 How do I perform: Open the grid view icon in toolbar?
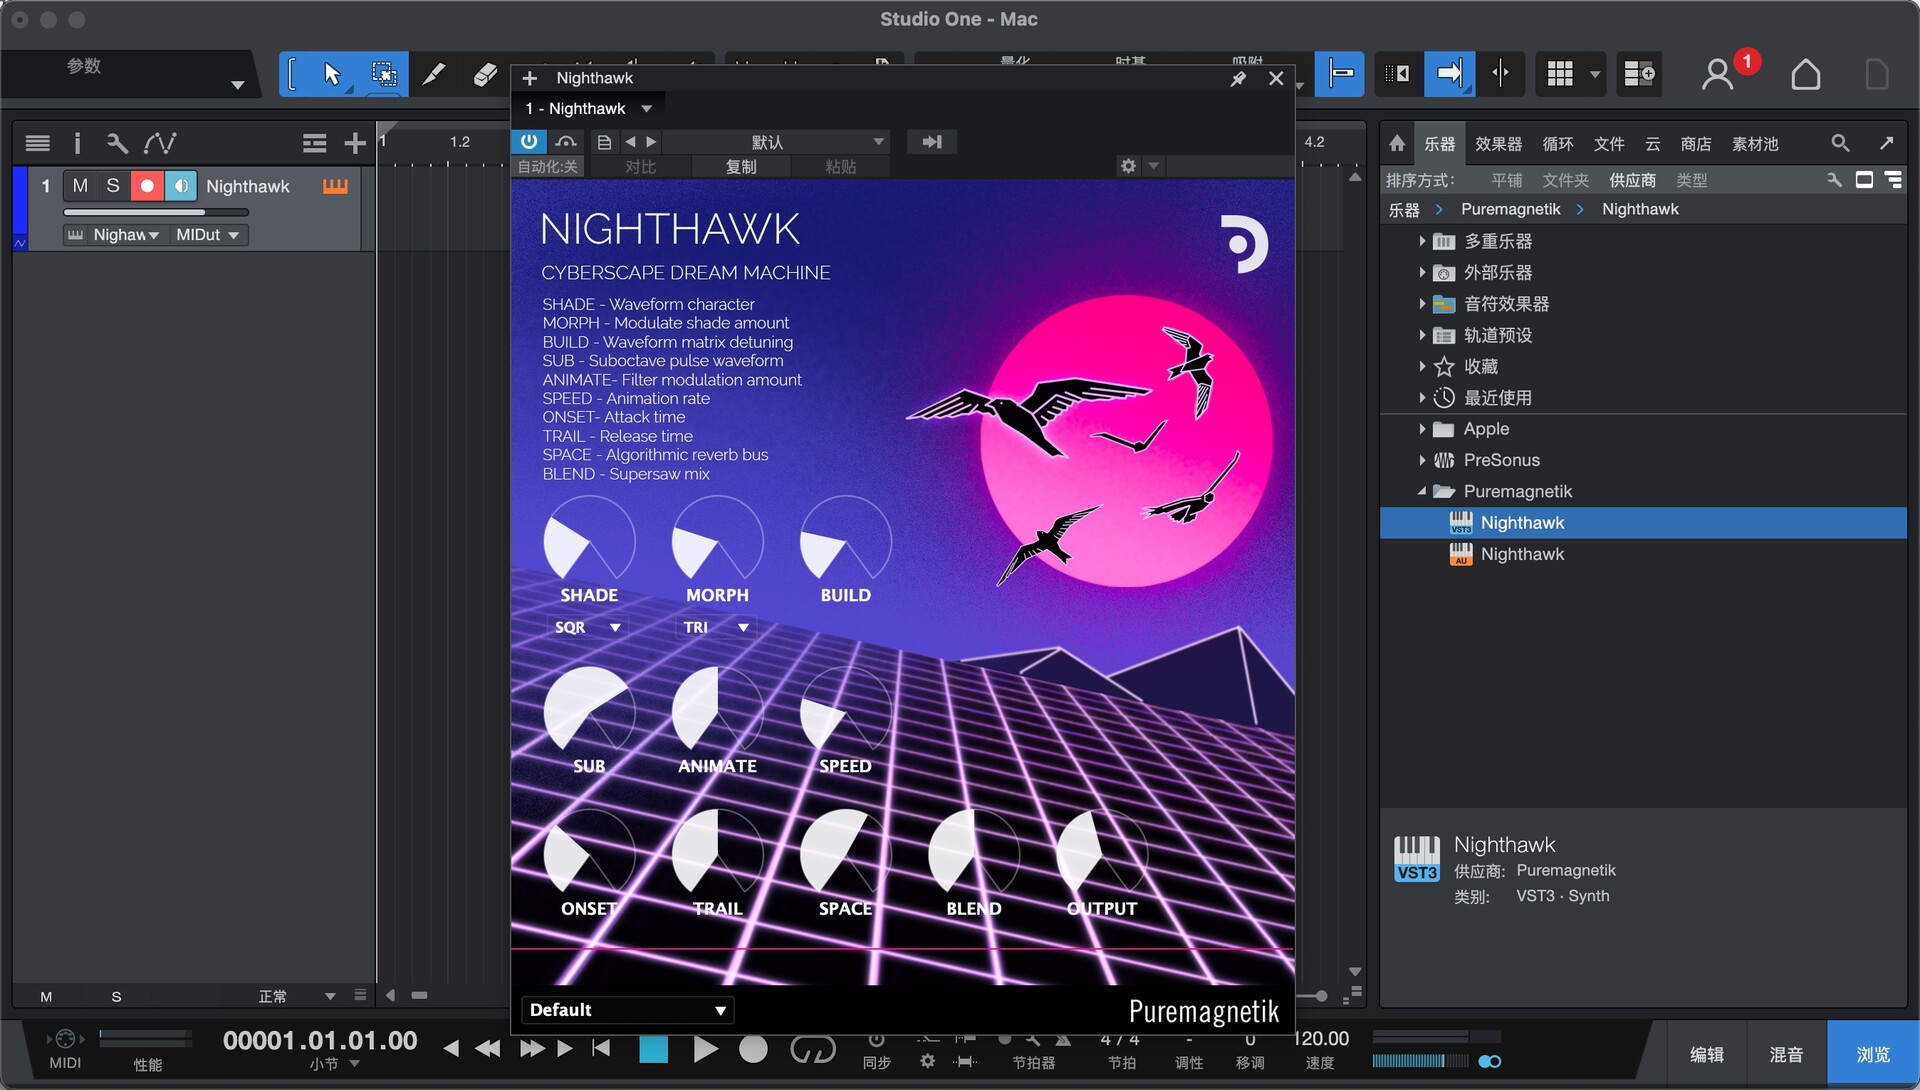1560,73
